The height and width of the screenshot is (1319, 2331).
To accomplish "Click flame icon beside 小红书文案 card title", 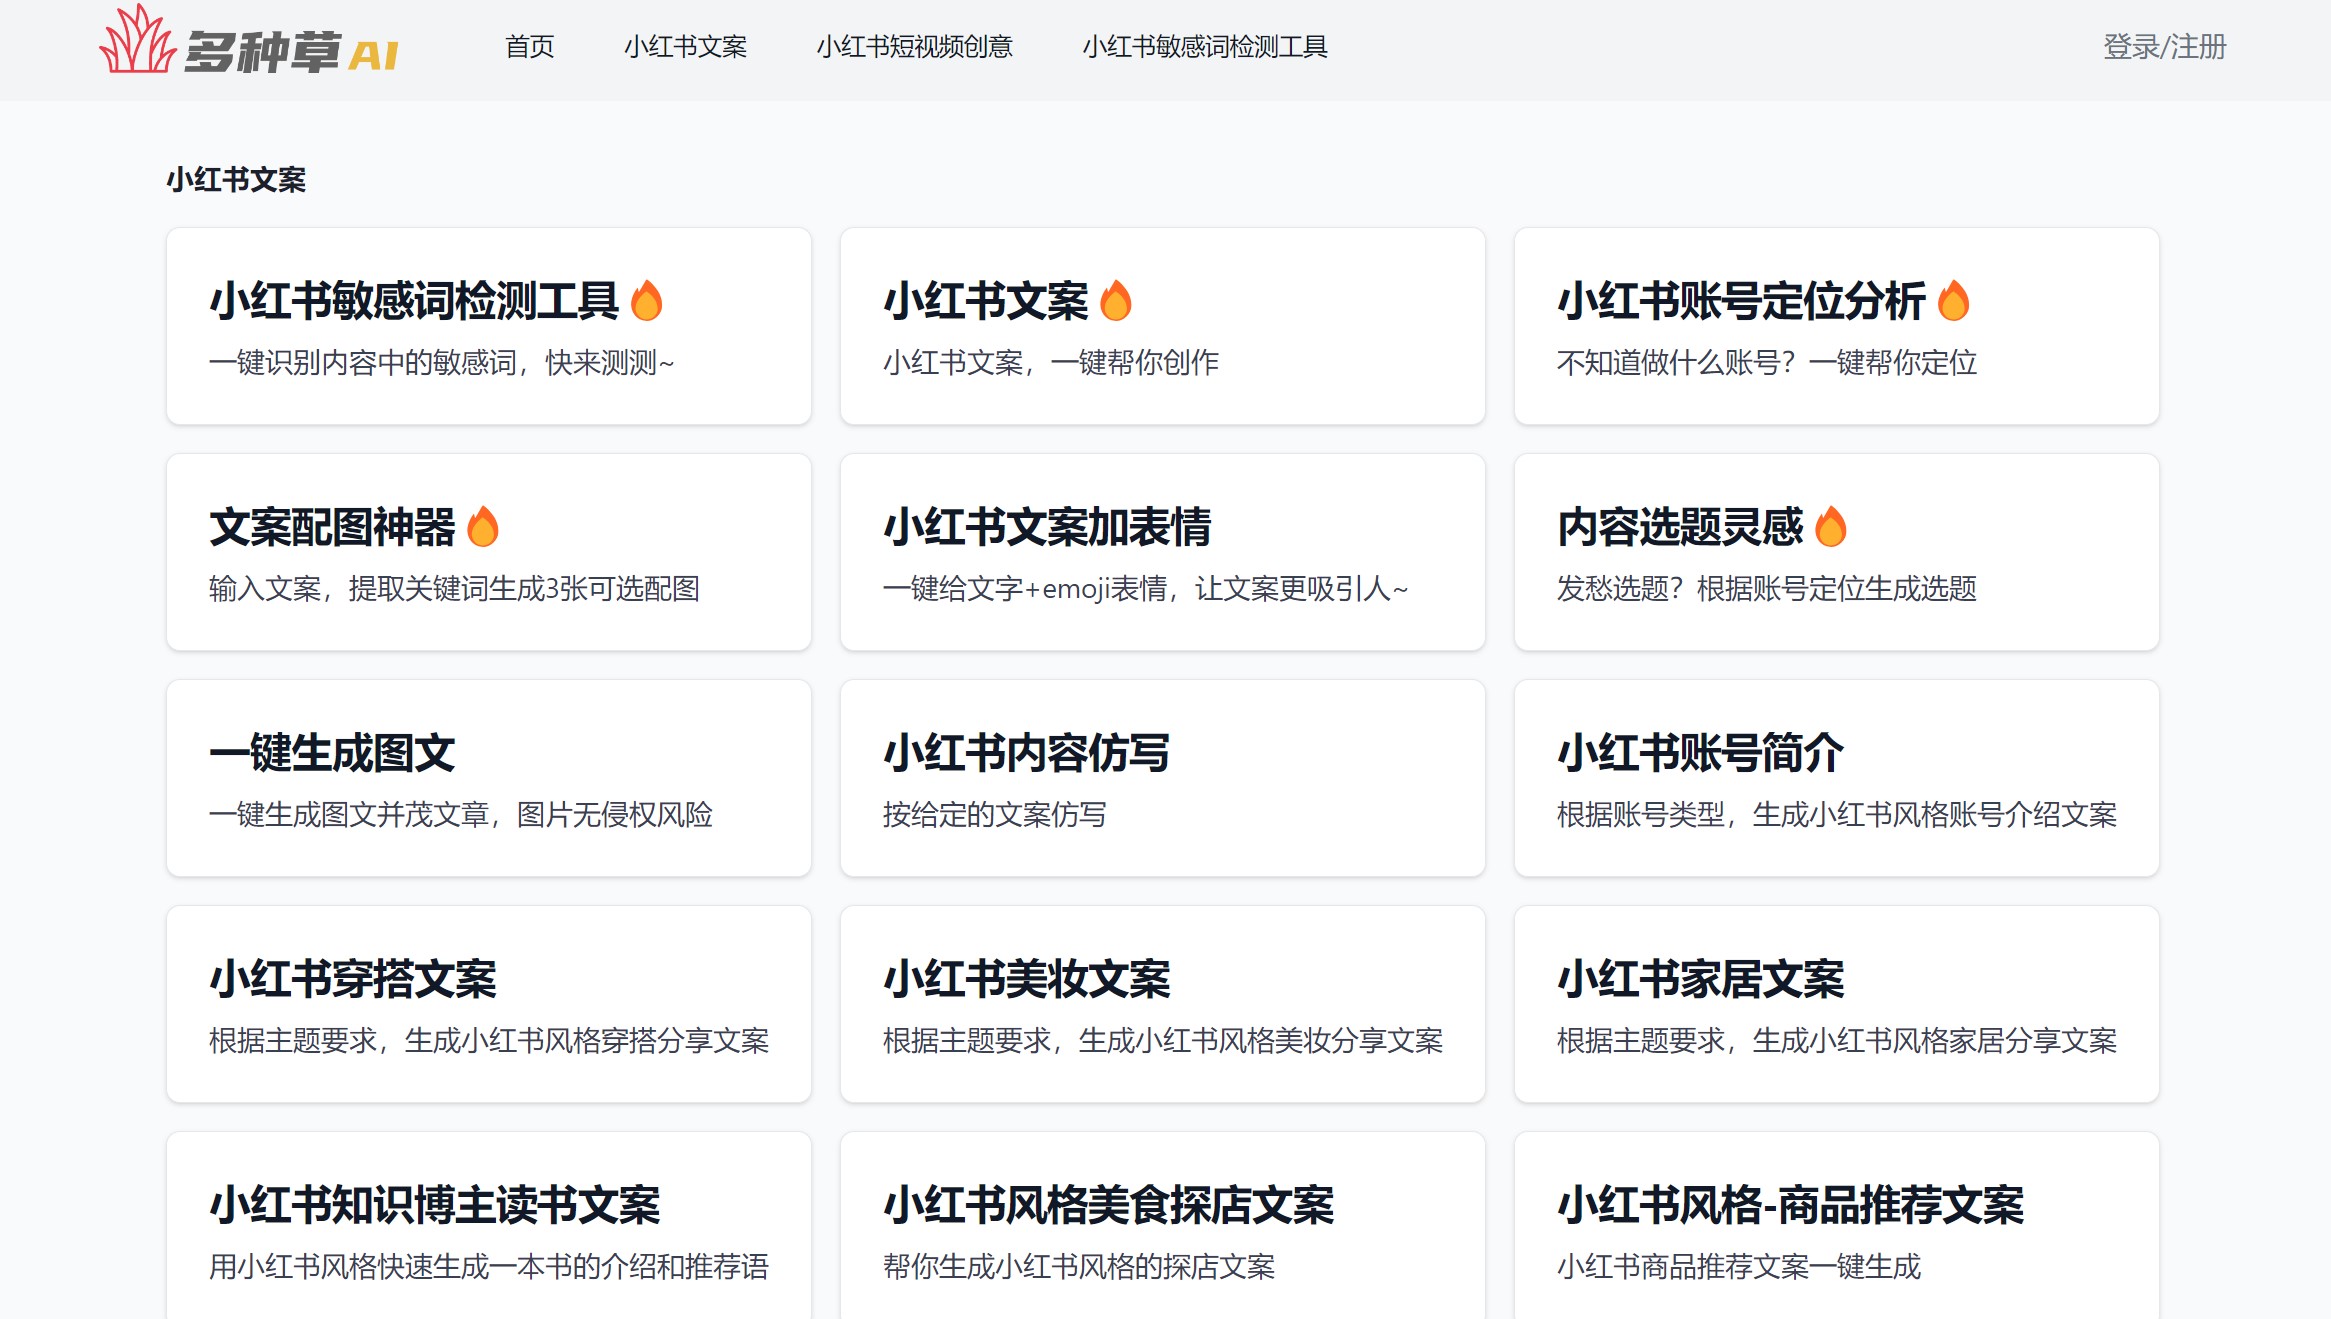I will click(1115, 301).
